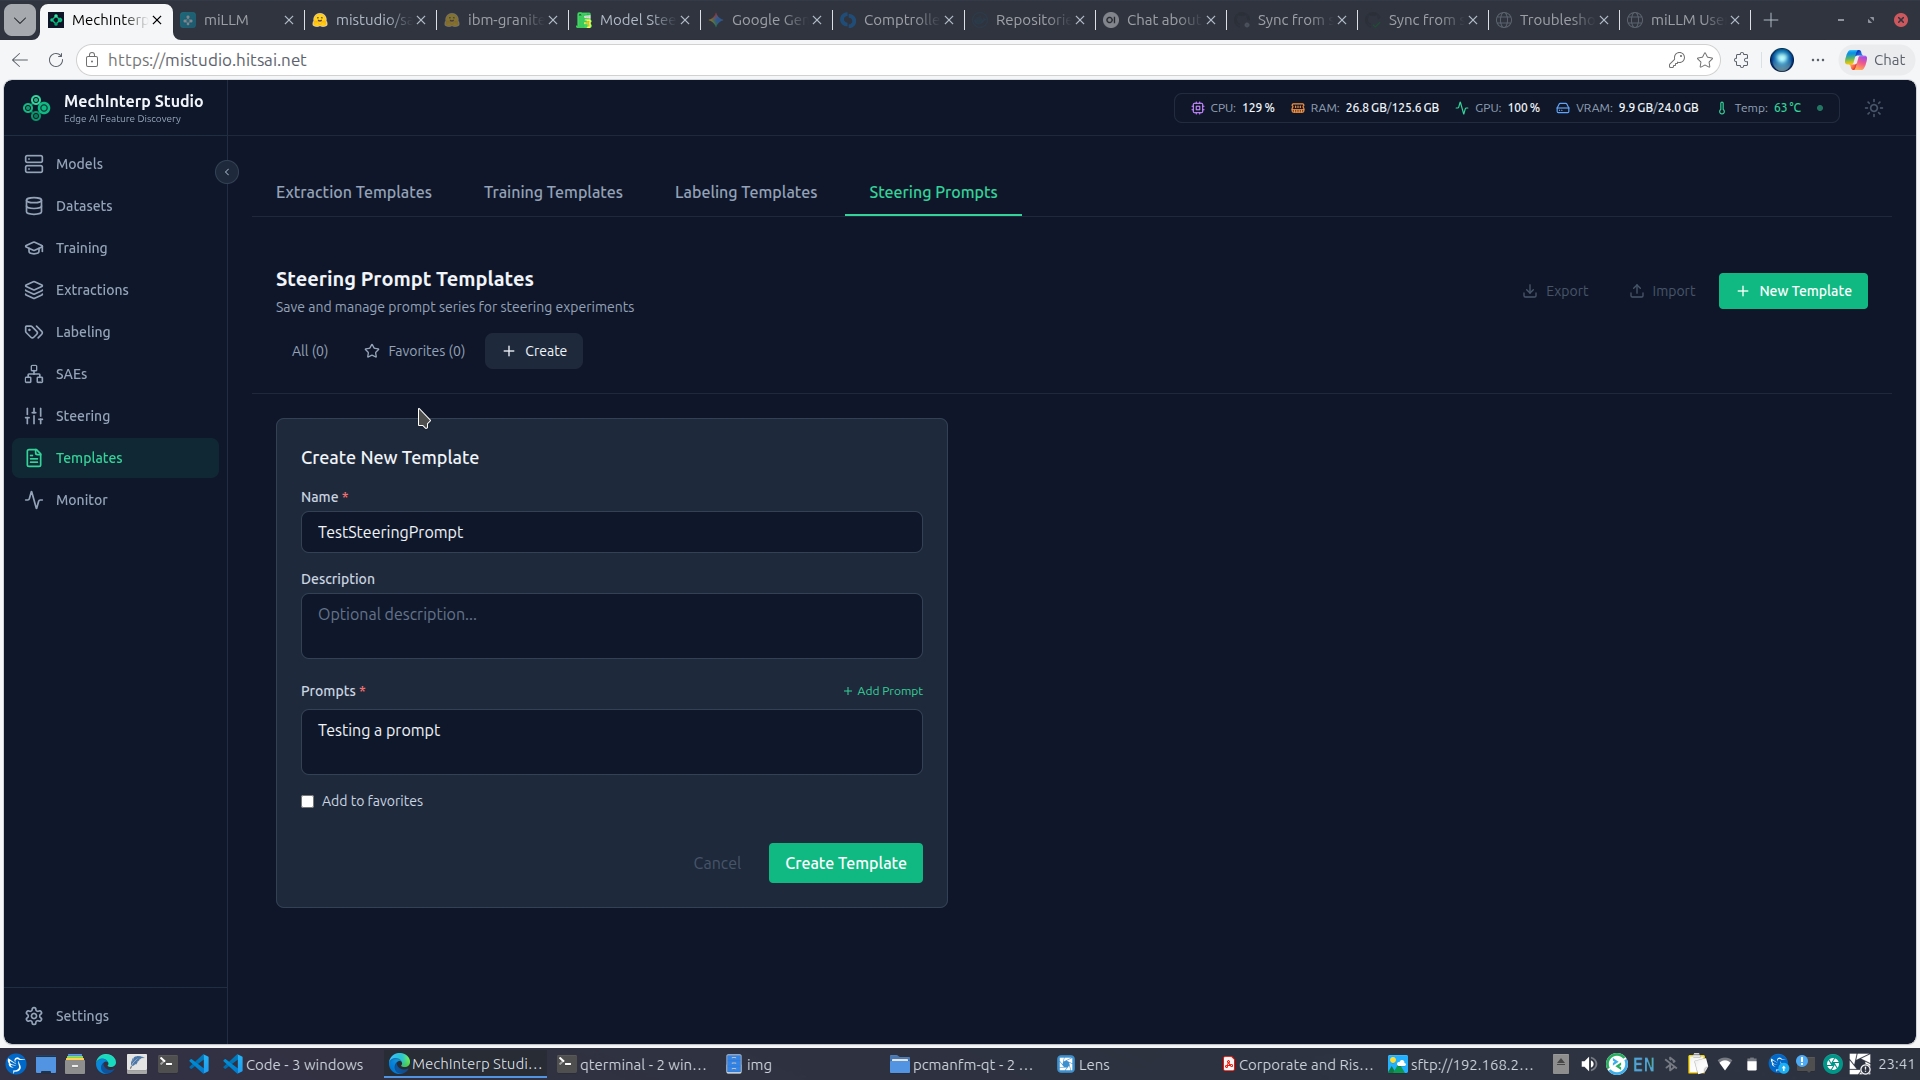Screen dimensions: 1920x1080
Task: Go to Training in the sidebar
Action: pyautogui.click(x=115, y=248)
